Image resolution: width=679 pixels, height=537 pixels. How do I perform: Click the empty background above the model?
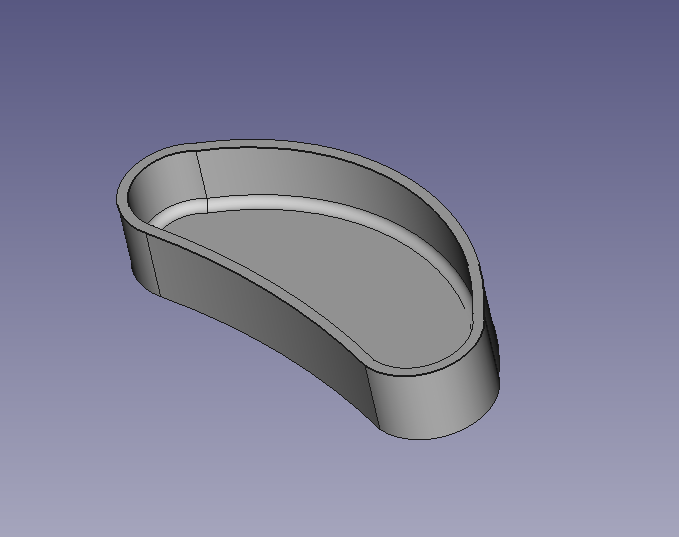[x=340, y=60]
